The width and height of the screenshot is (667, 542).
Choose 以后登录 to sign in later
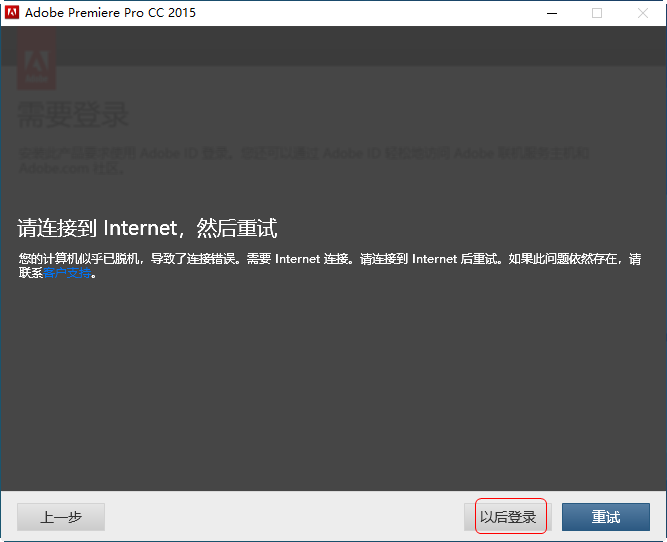click(x=509, y=517)
